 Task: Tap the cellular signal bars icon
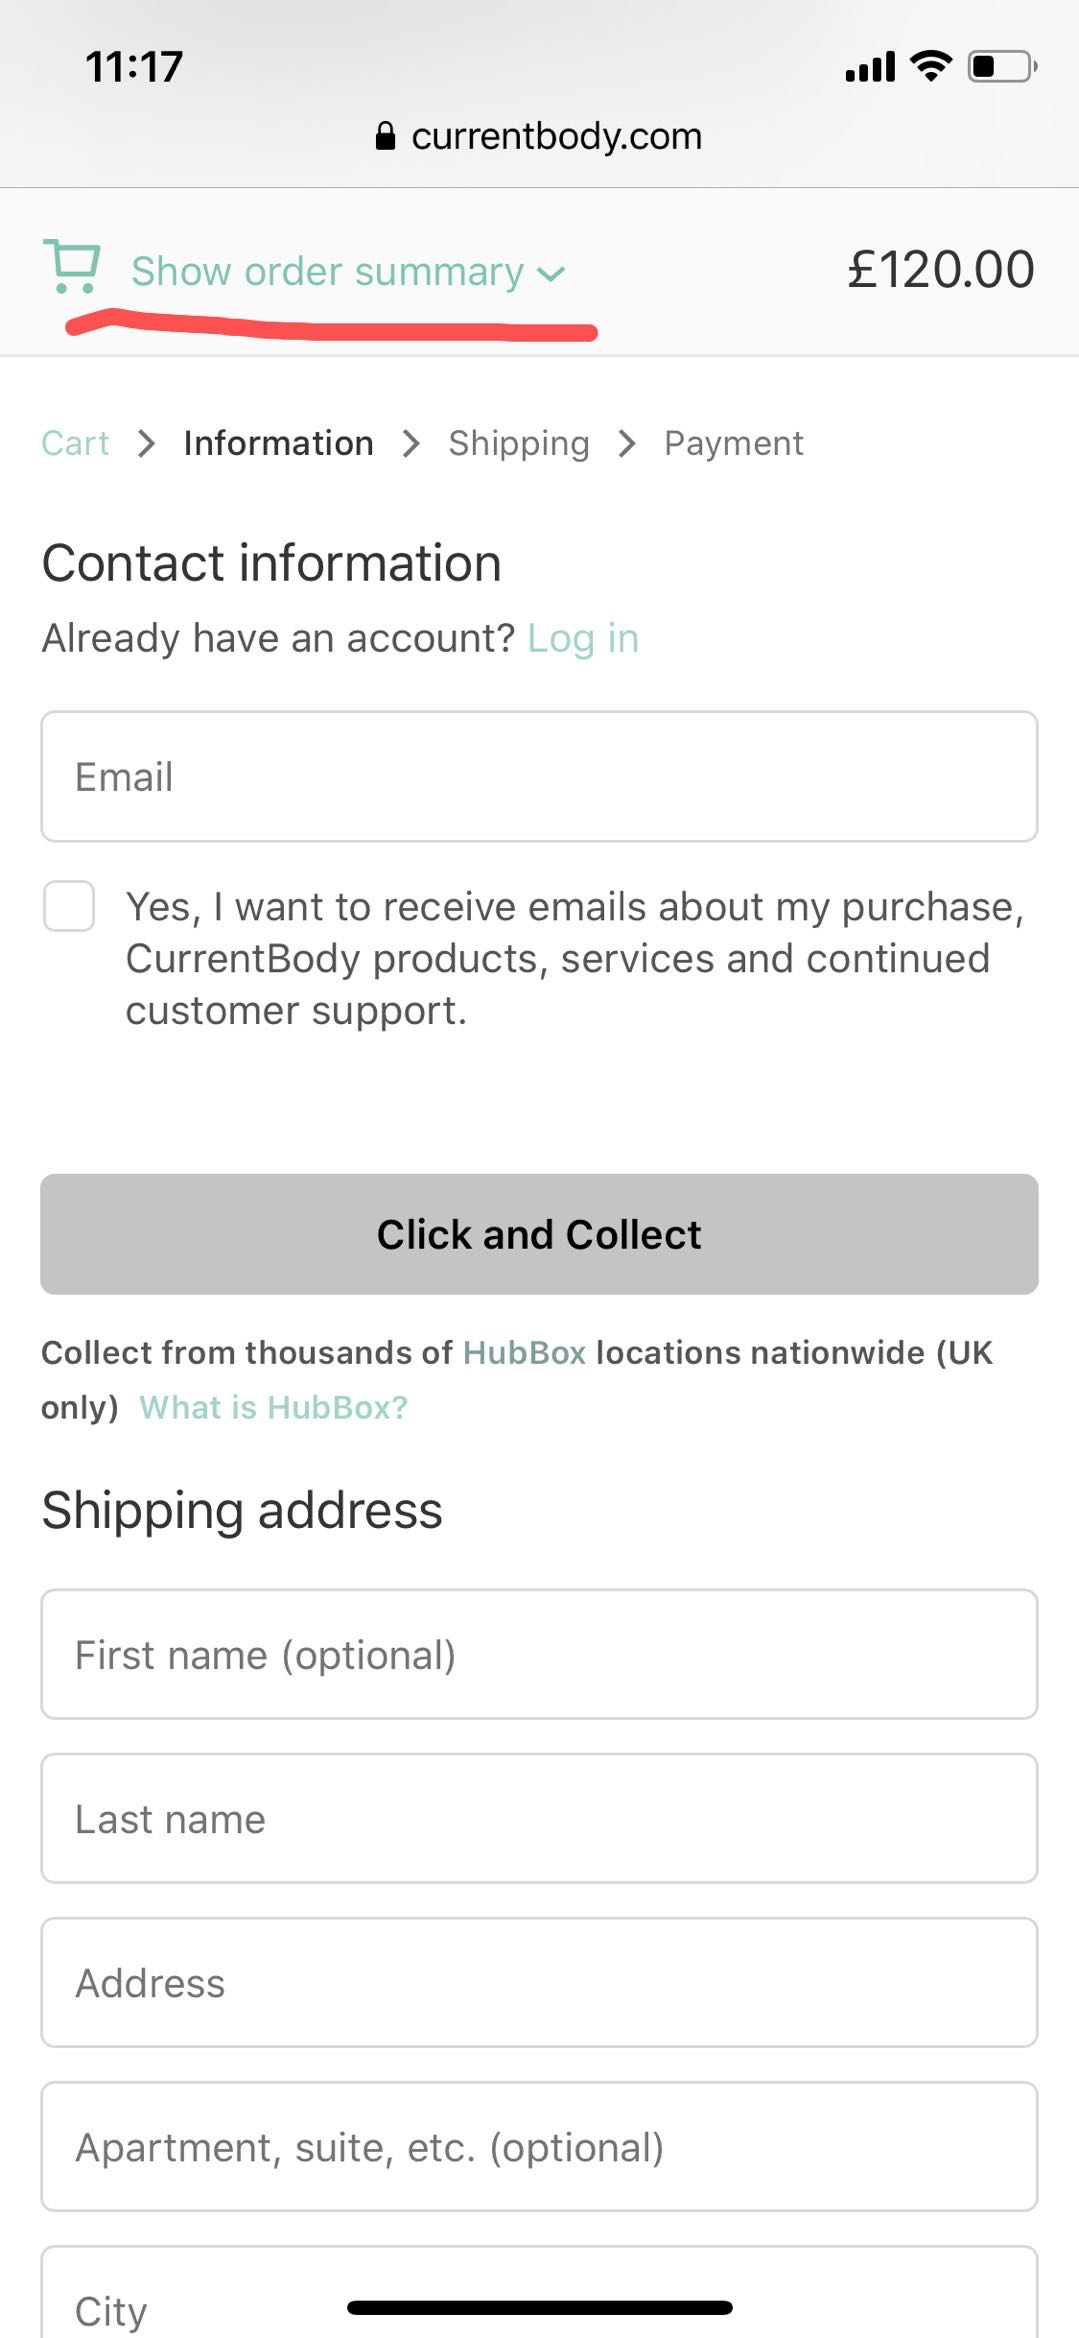(x=870, y=68)
